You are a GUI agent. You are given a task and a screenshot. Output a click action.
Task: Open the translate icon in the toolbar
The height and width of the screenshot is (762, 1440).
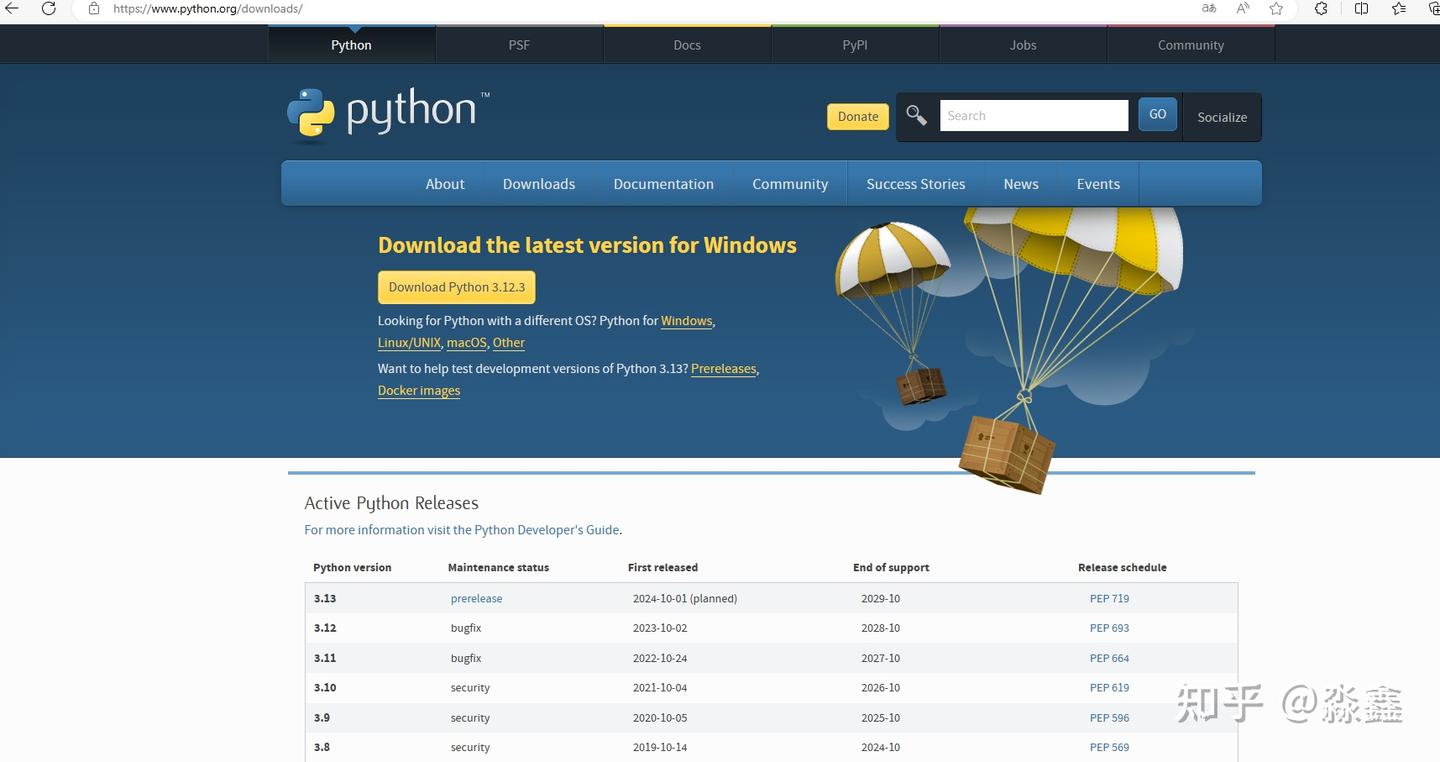click(1208, 8)
